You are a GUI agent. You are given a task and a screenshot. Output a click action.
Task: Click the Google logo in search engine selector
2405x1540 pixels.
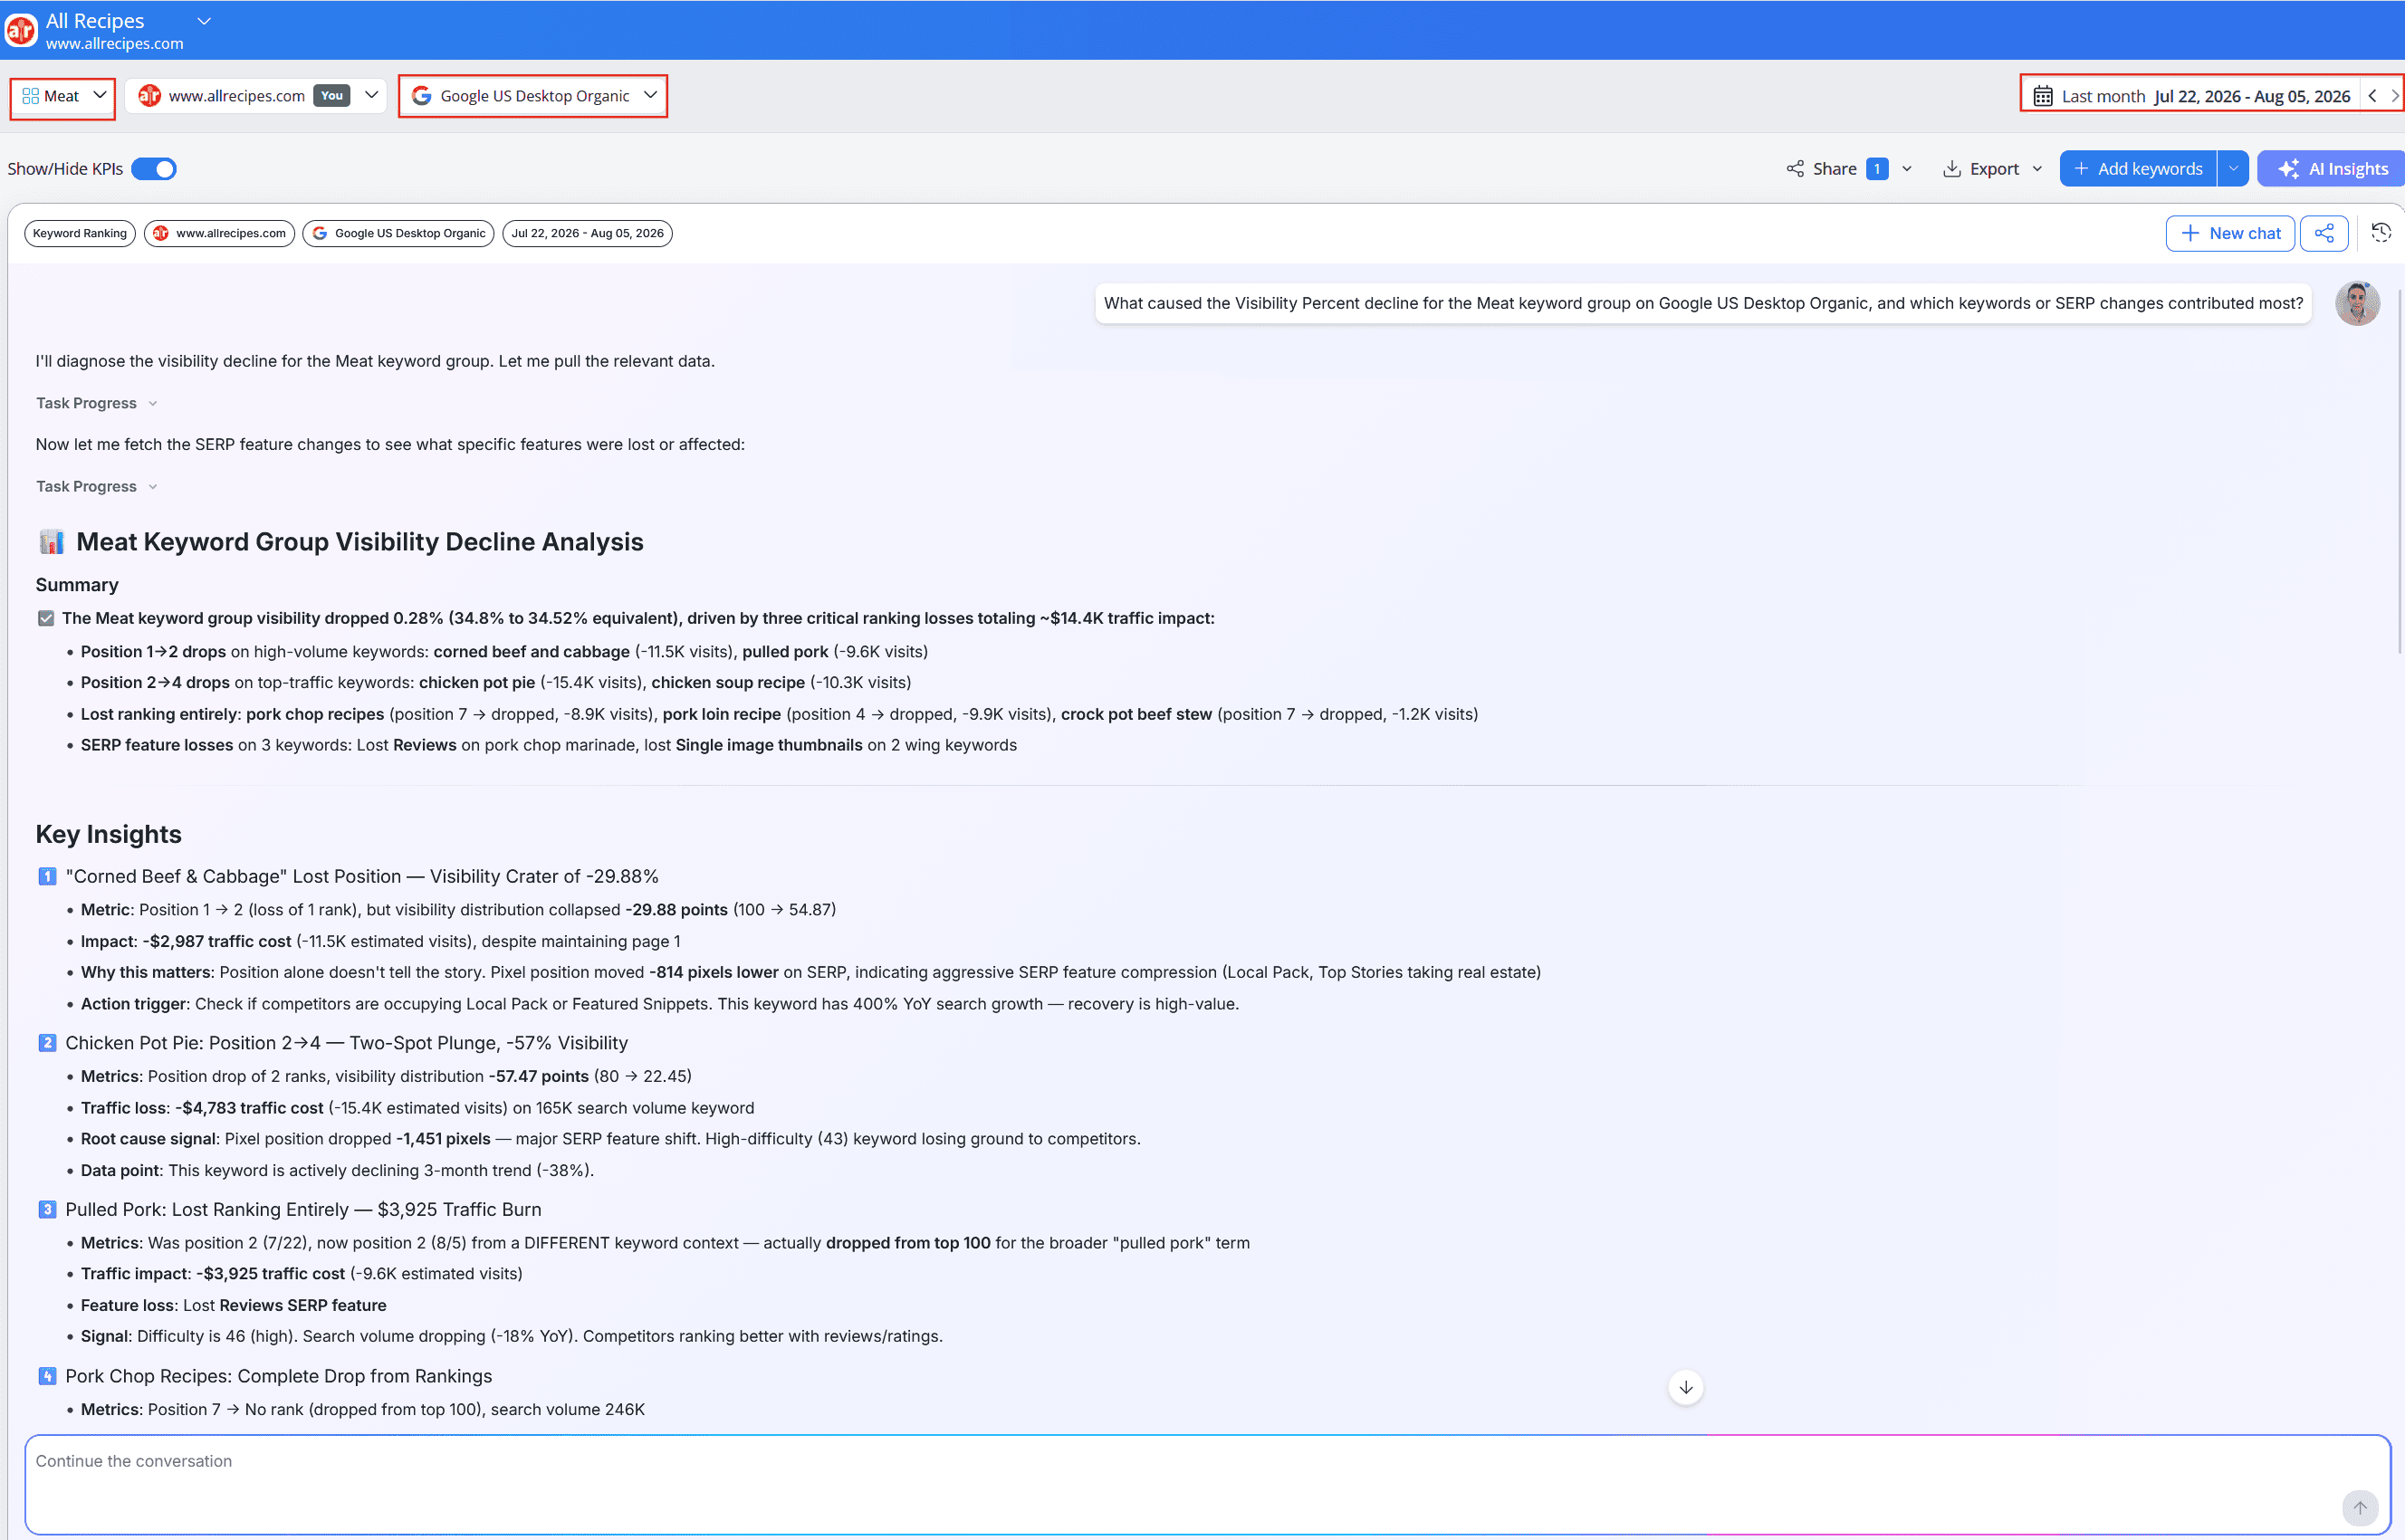422,96
